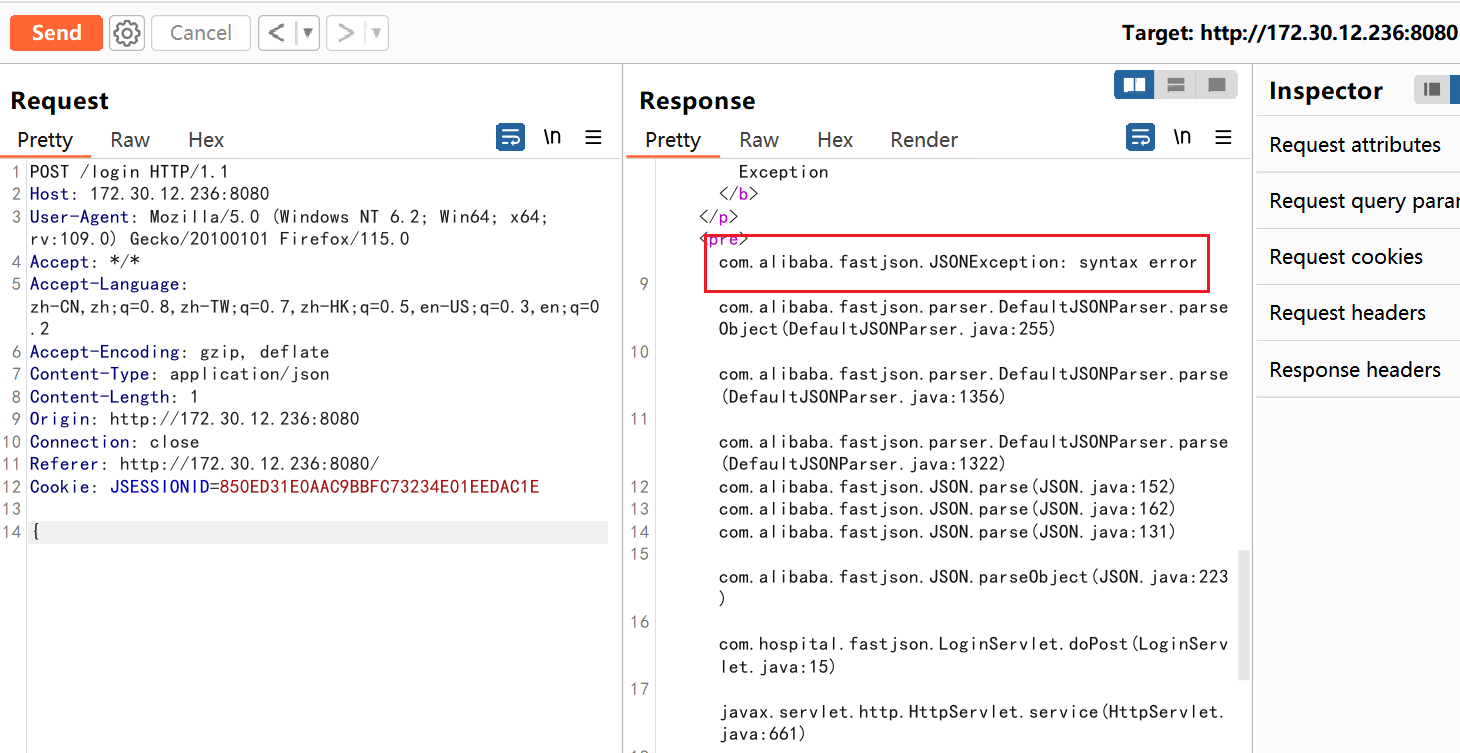Click the Origin header line
This screenshot has height=753, width=1460.
[194, 419]
